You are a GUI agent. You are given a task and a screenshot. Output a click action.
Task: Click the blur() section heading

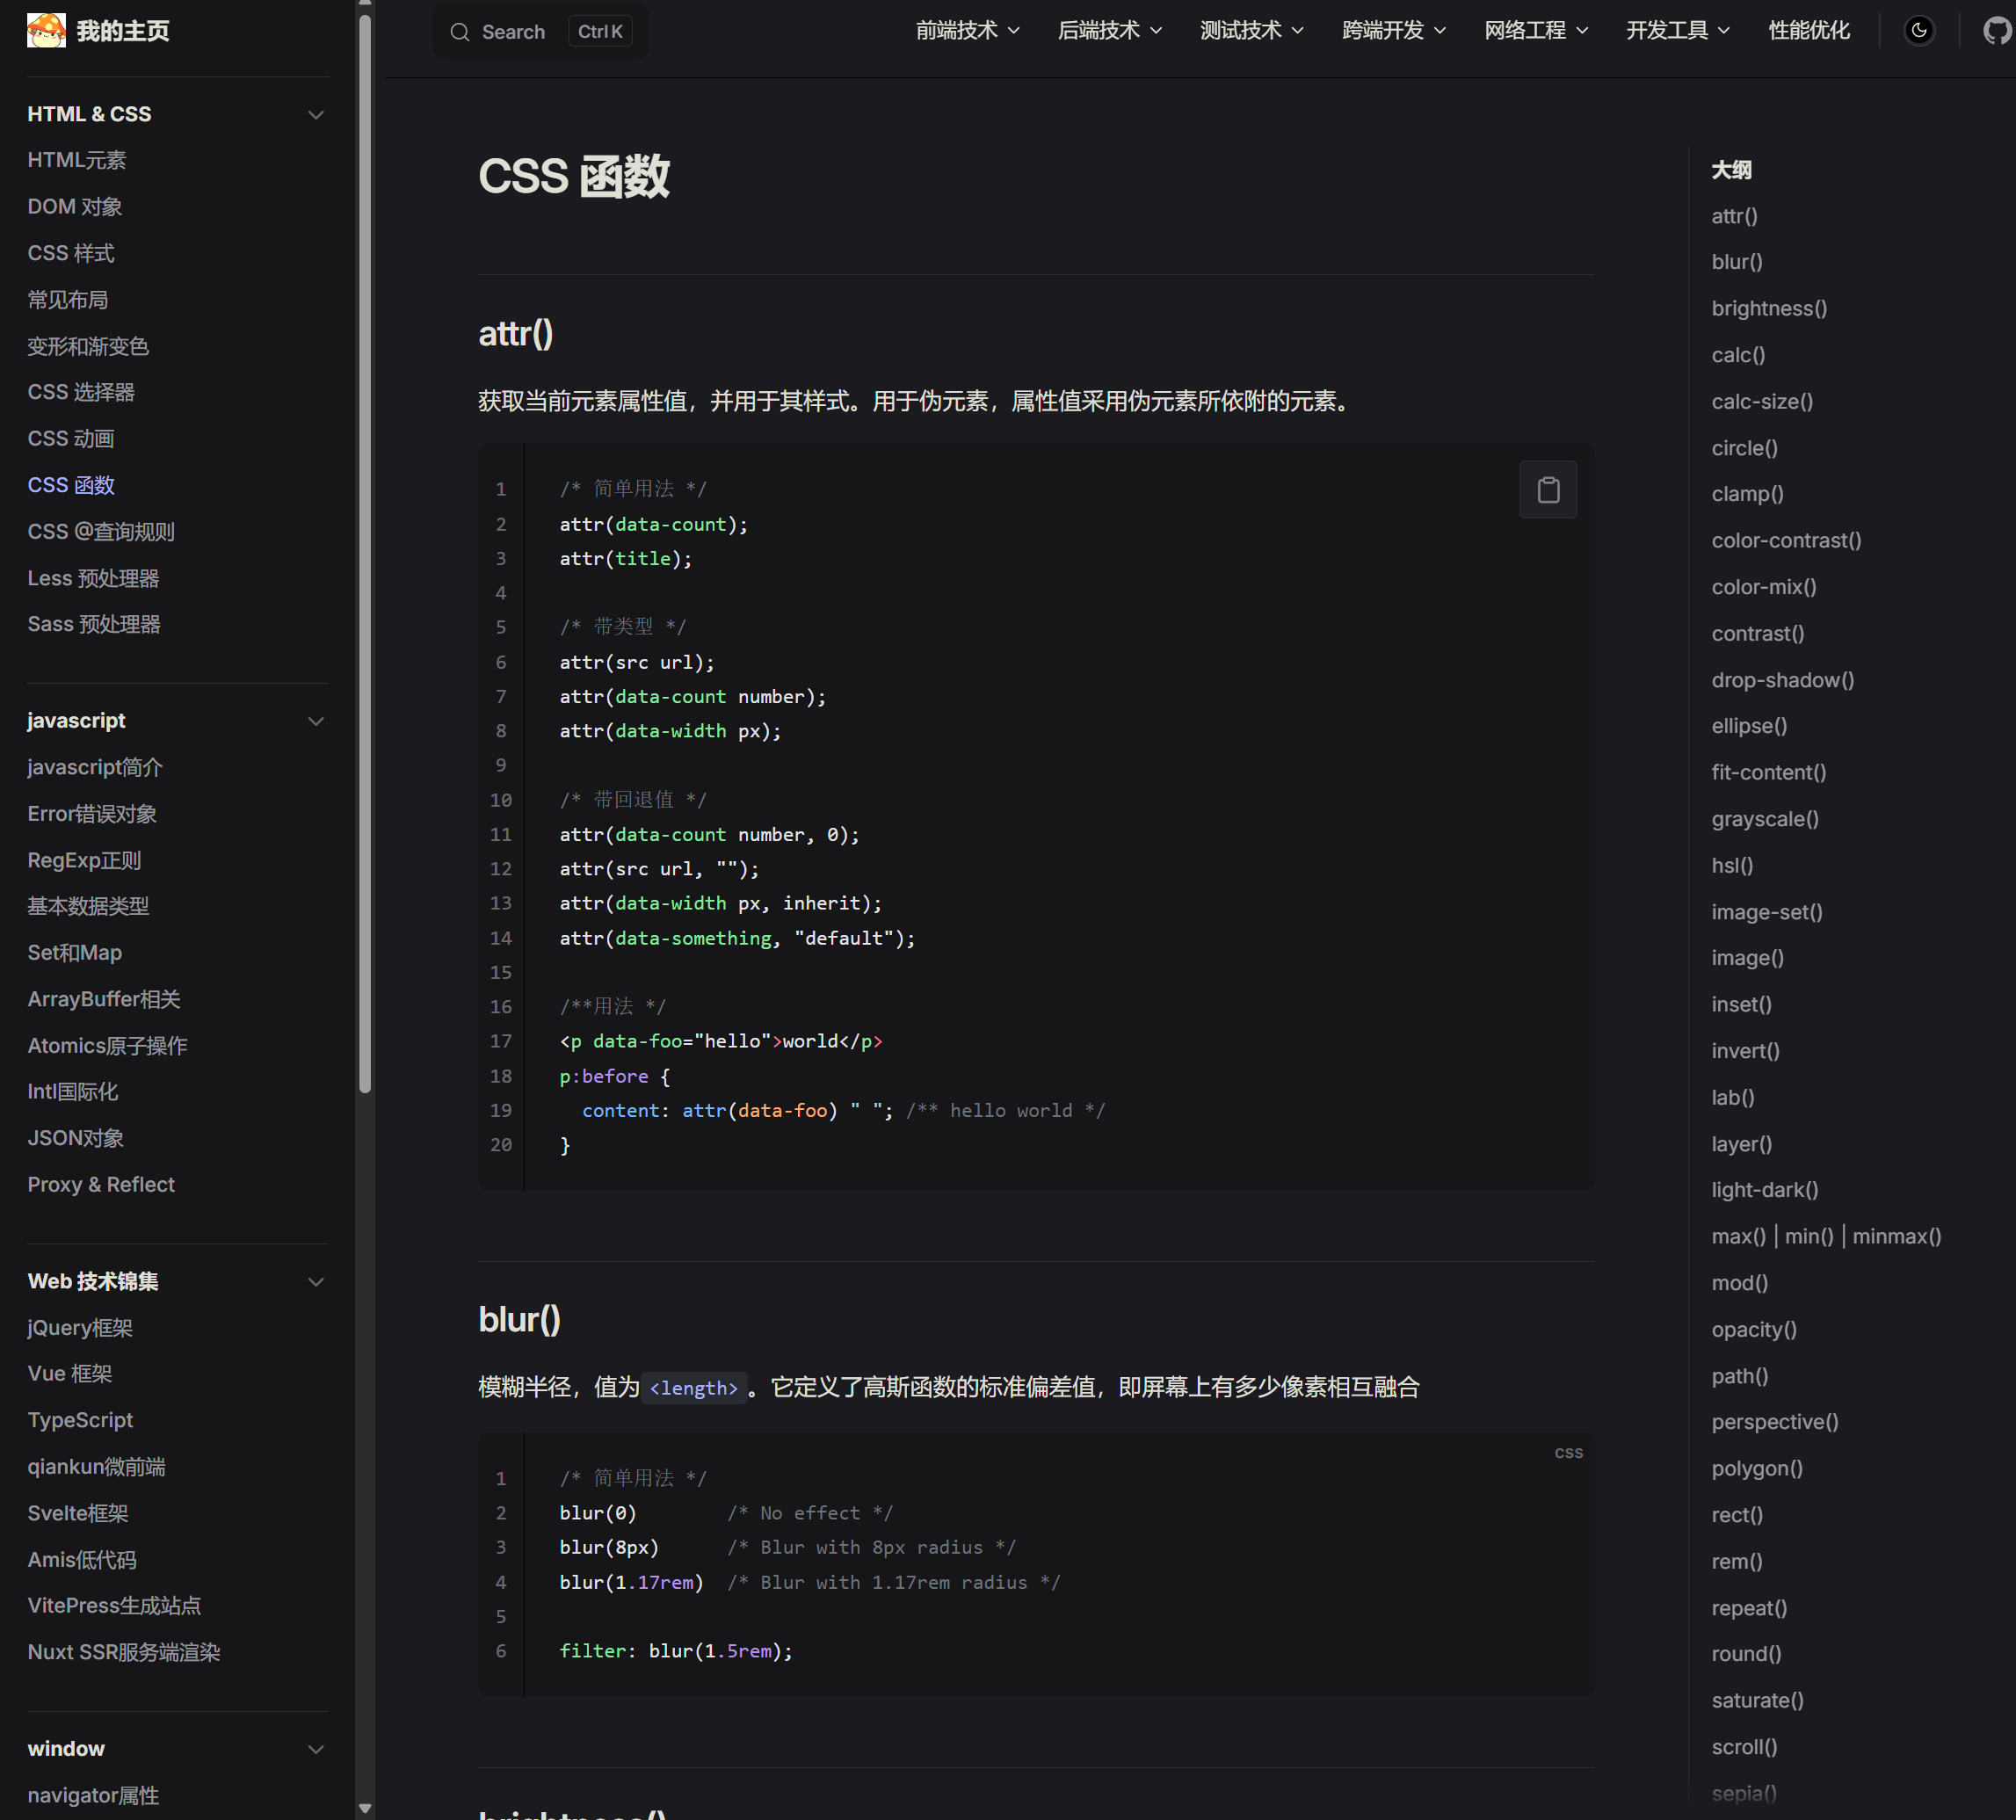point(520,1320)
